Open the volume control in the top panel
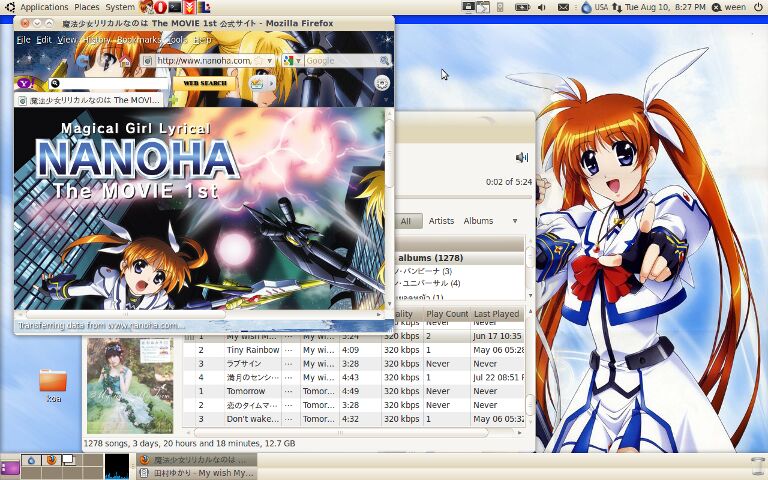This screenshot has width=768, height=480. click(x=542, y=7)
